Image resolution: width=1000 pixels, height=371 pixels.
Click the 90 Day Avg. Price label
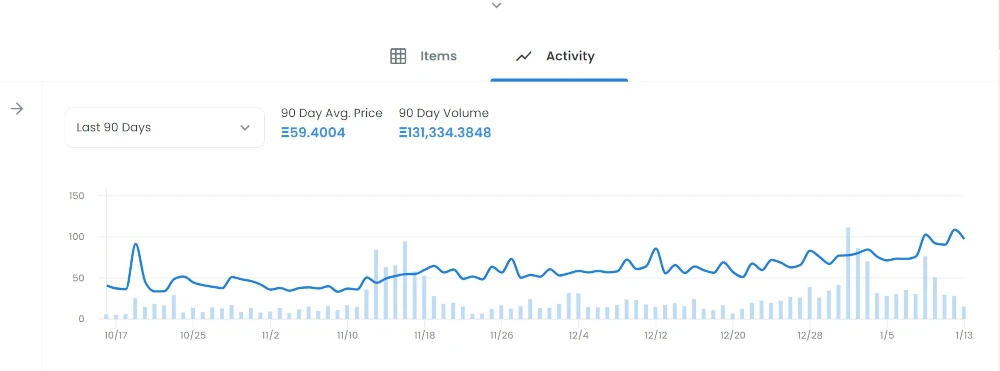click(x=332, y=113)
